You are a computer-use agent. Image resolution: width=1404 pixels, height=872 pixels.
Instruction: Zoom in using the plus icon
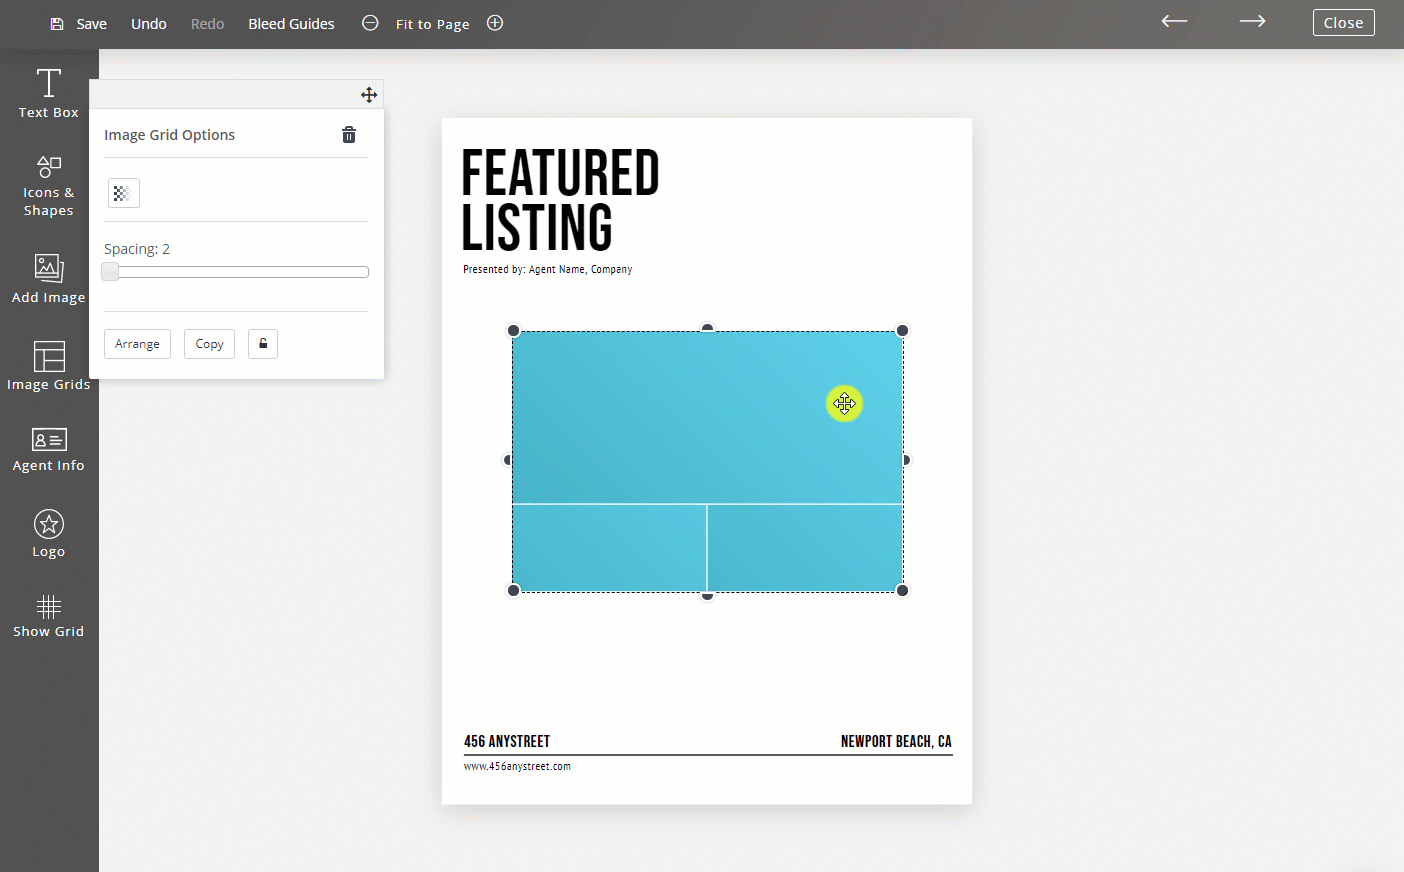(x=494, y=22)
